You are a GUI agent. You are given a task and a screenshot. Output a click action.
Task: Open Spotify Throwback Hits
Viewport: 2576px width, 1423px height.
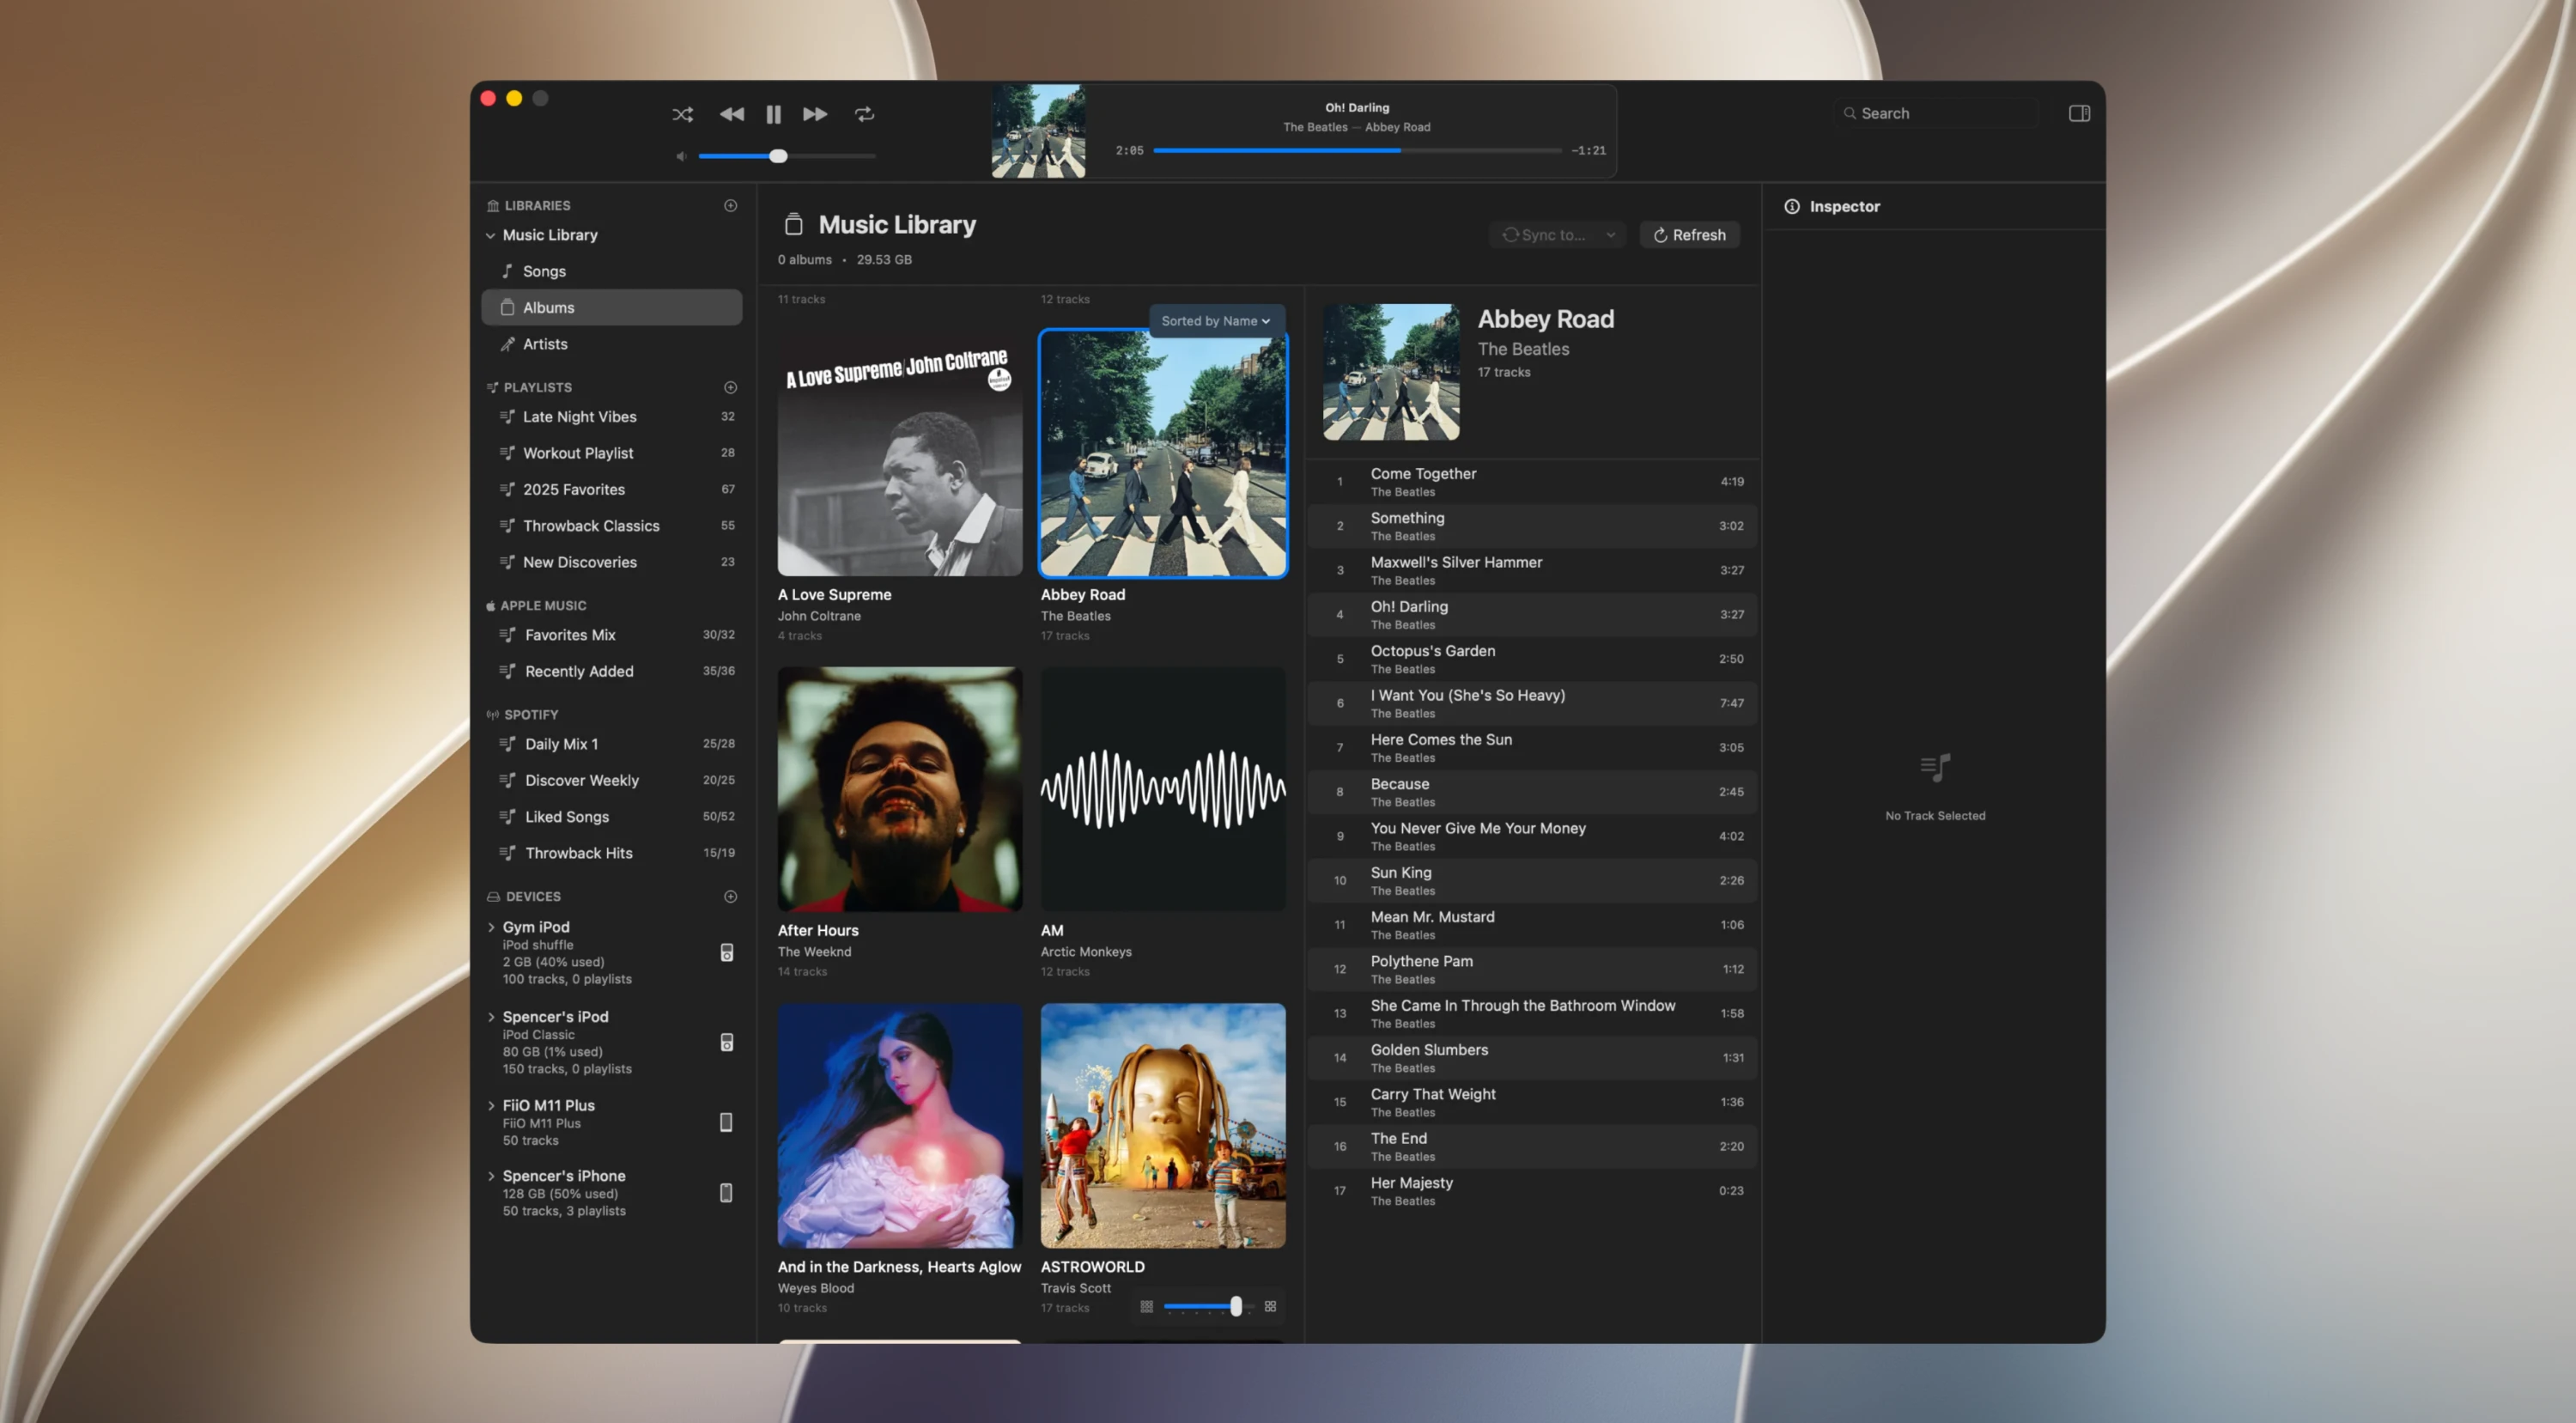pyautogui.click(x=612, y=852)
